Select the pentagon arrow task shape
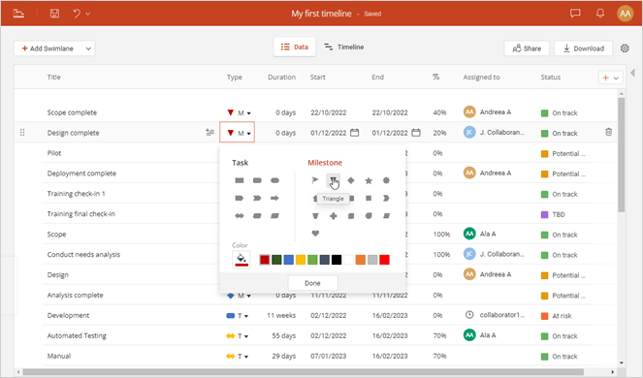Viewport: 643px width, 378px height. pyautogui.click(x=239, y=198)
